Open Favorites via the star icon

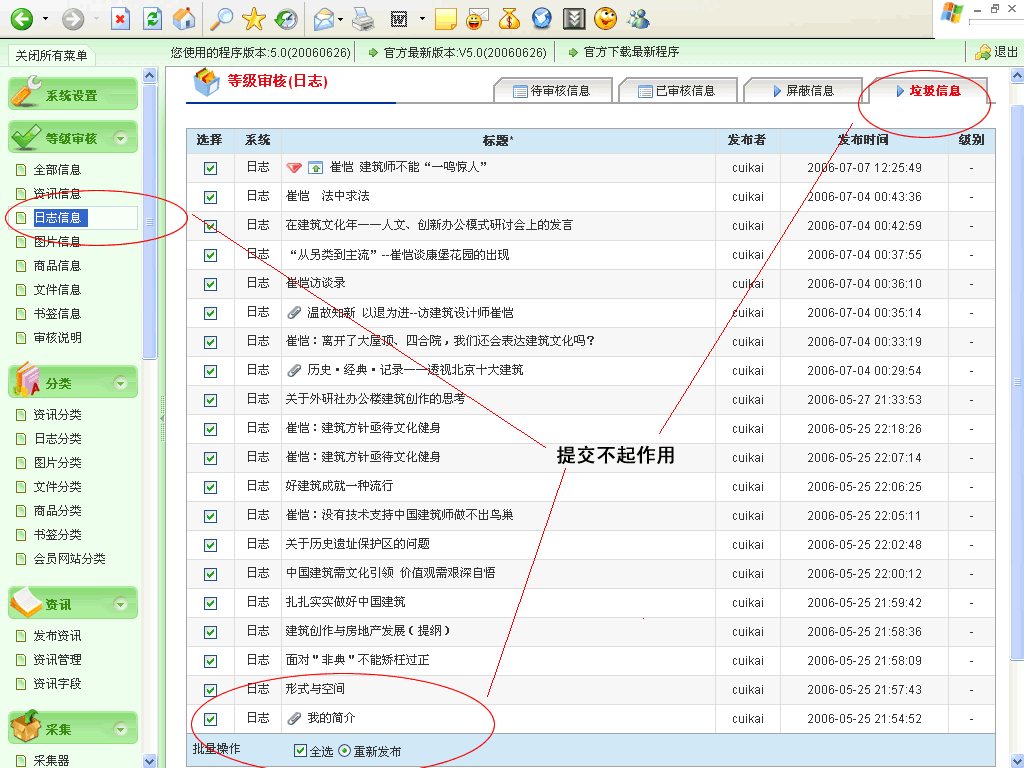[x=254, y=18]
